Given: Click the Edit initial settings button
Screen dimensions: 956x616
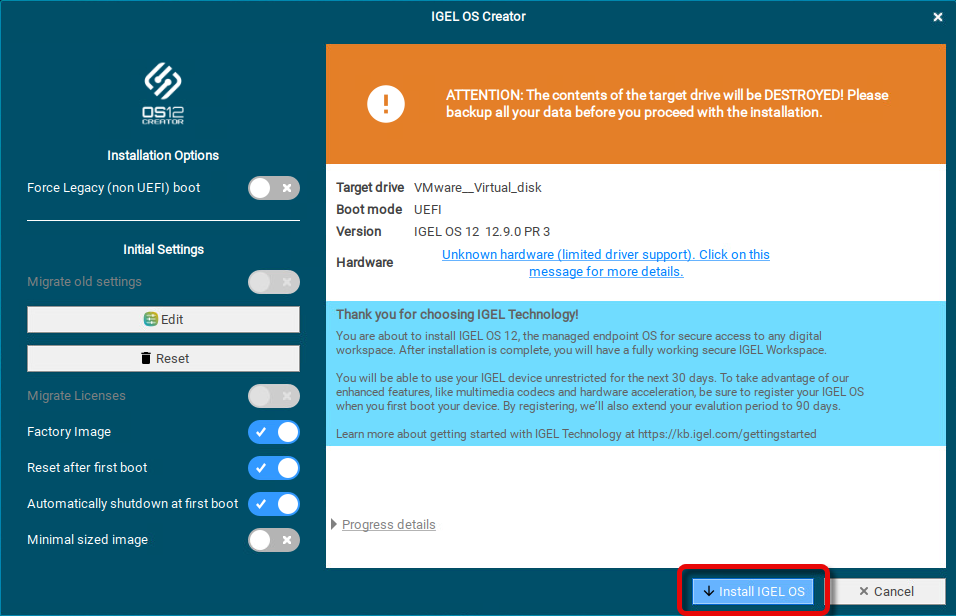Looking at the screenshot, I should (163, 320).
